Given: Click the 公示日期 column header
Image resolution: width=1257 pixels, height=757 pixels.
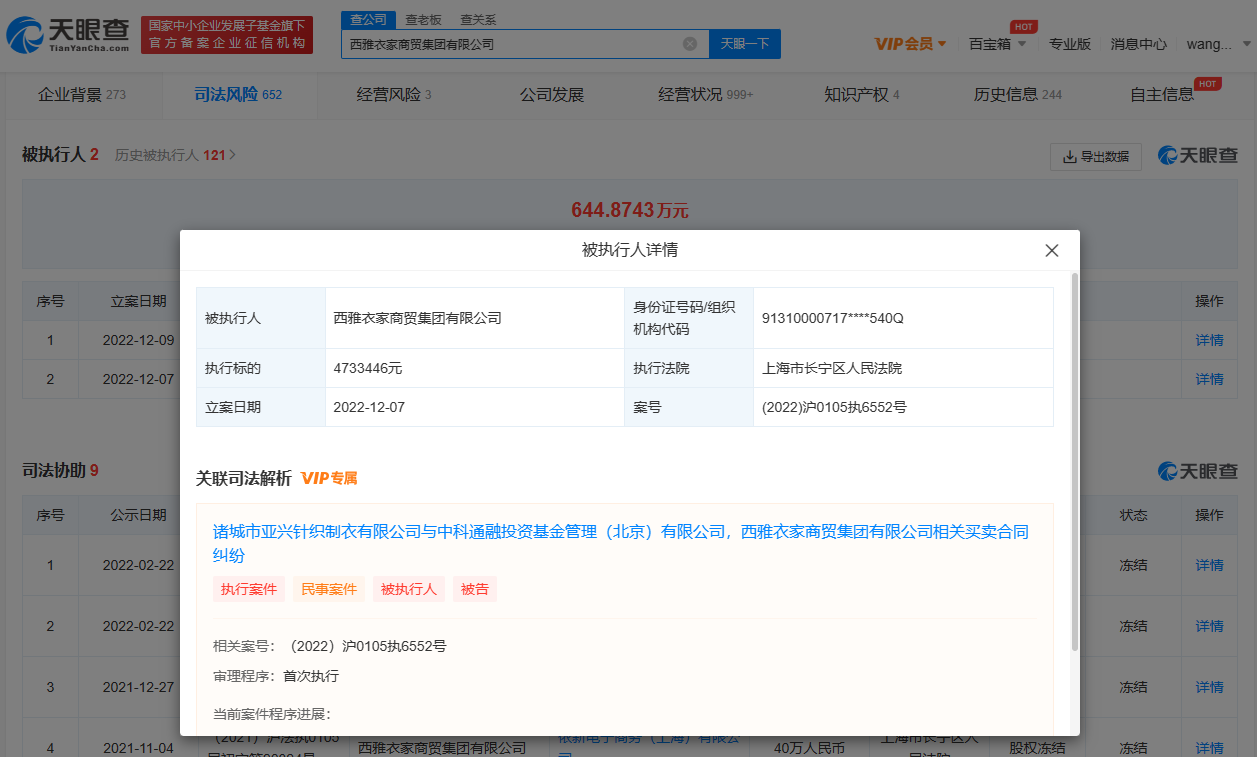Looking at the screenshot, I should point(139,515).
